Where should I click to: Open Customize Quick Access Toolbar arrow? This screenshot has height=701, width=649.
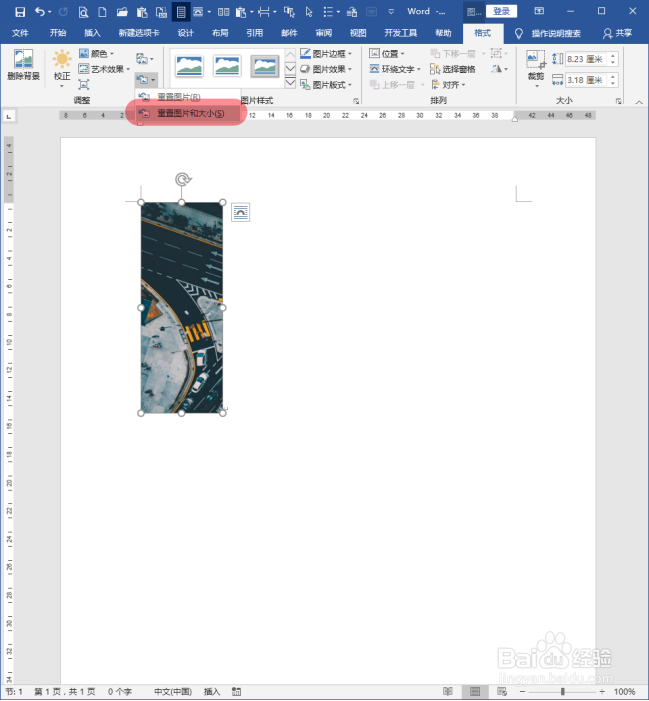pos(391,12)
